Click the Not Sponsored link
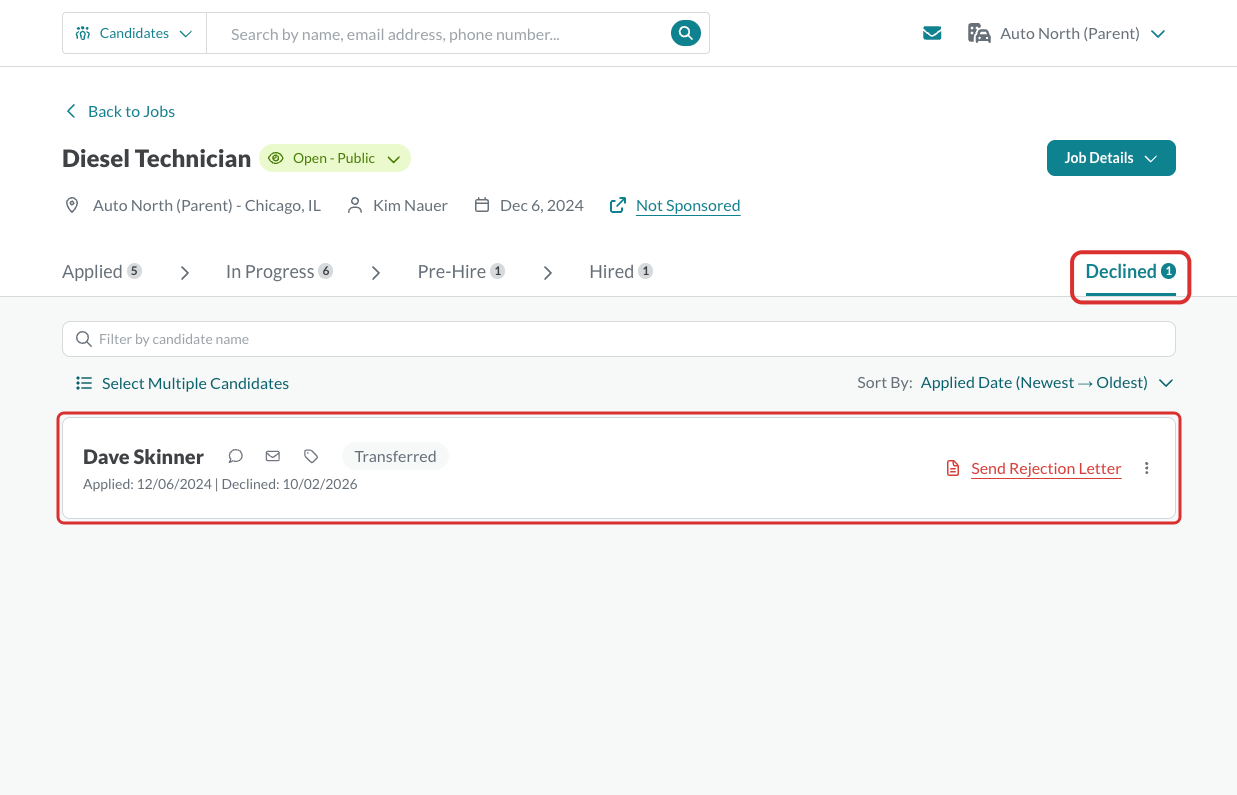This screenshot has width=1237, height=795. point(688,205)
